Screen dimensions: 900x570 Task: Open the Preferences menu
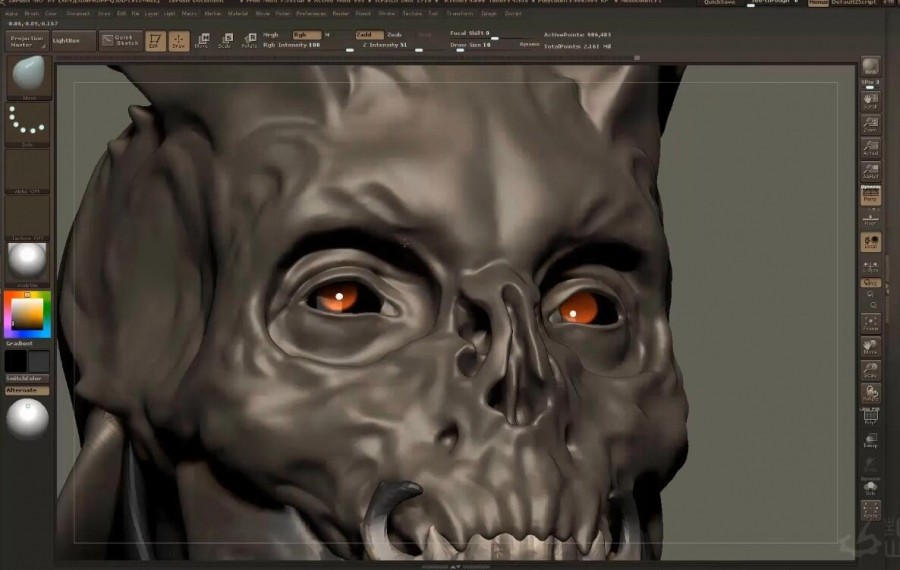pyautogui.click(x=311, y=13)
